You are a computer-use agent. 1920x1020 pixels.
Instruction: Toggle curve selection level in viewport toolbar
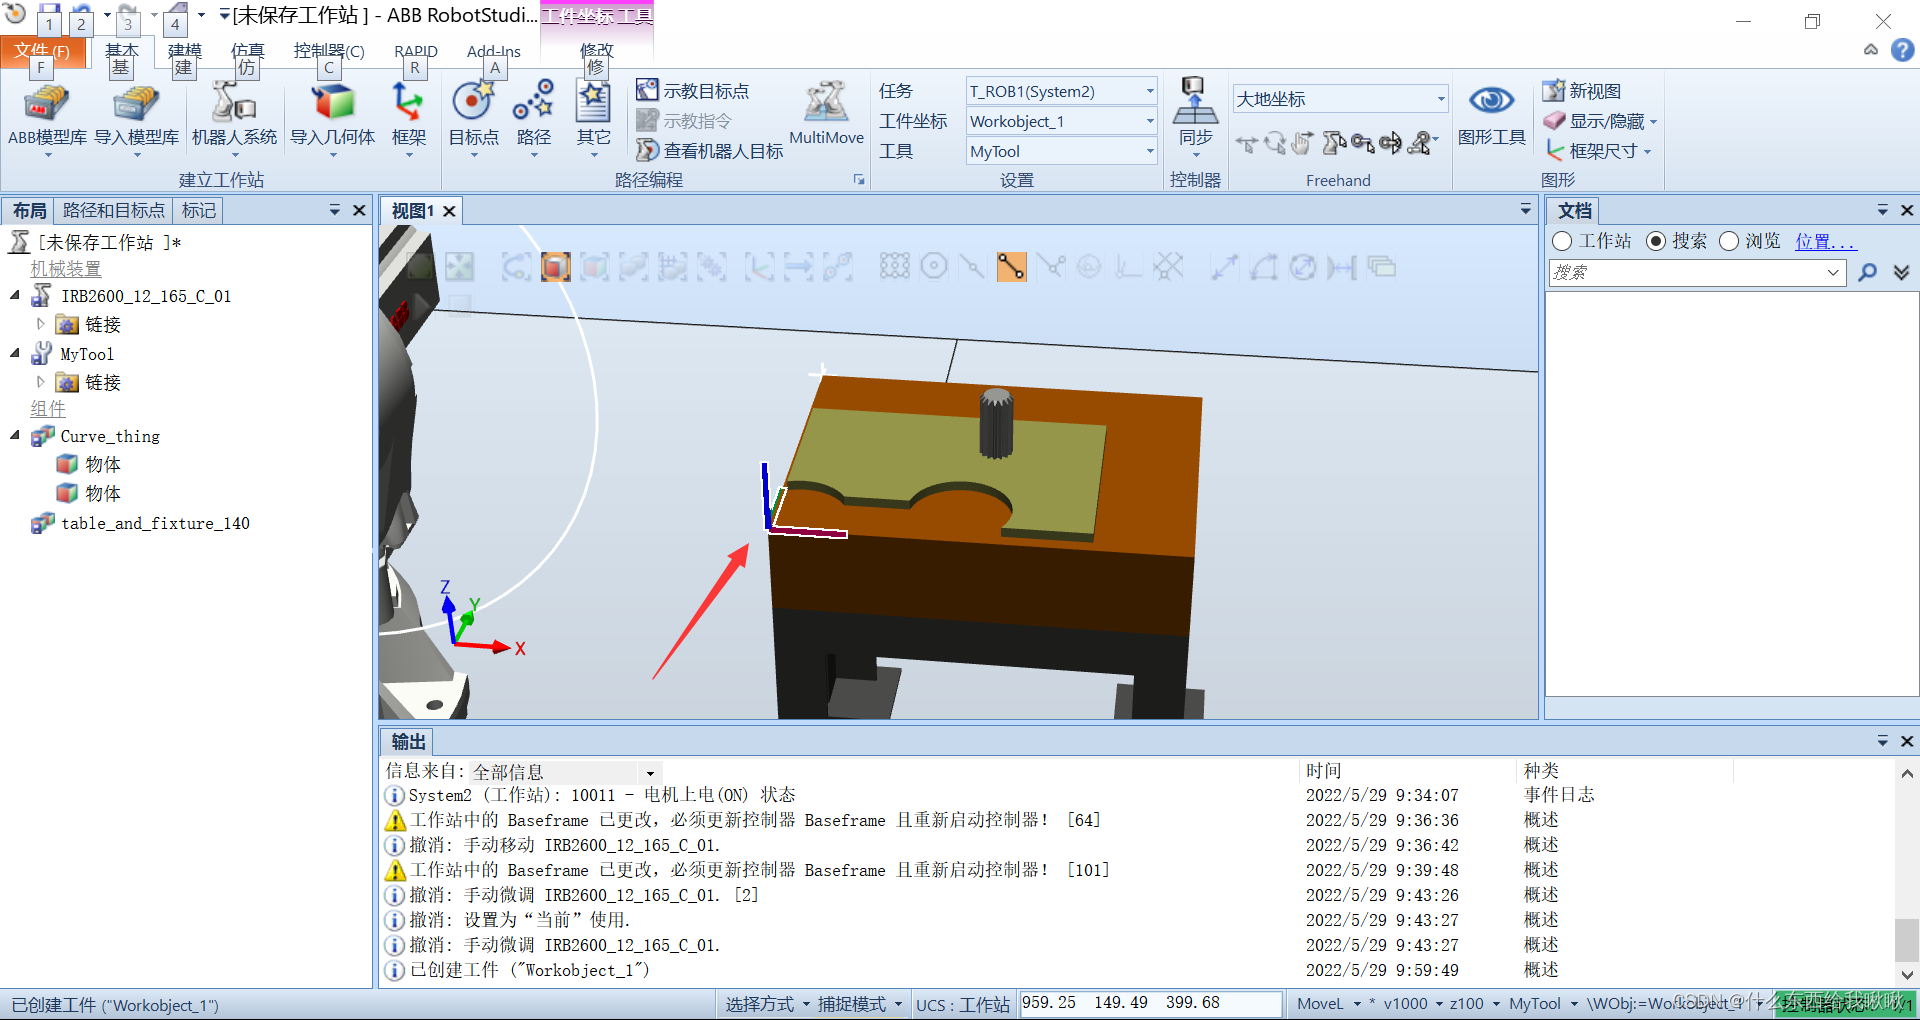click(517, 267)
